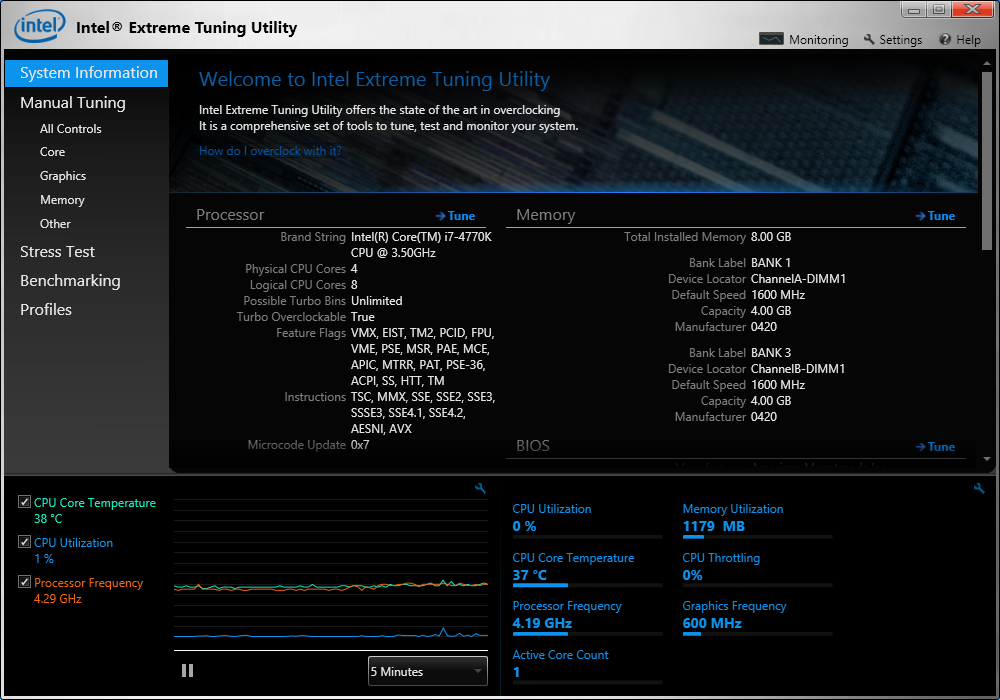
Task: Open Core tuning page
Action: (52, 152)
